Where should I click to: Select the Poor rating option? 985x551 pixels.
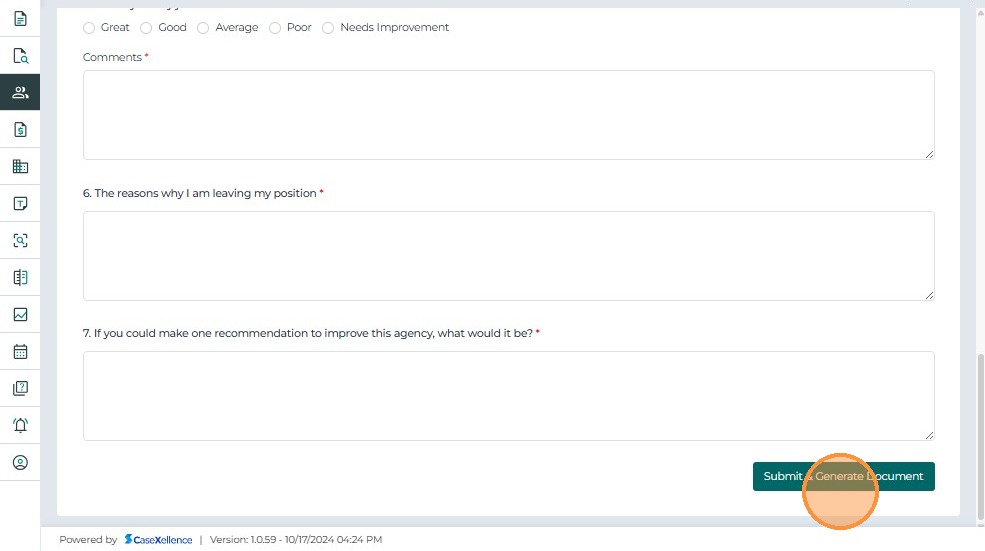pos(275,28)
